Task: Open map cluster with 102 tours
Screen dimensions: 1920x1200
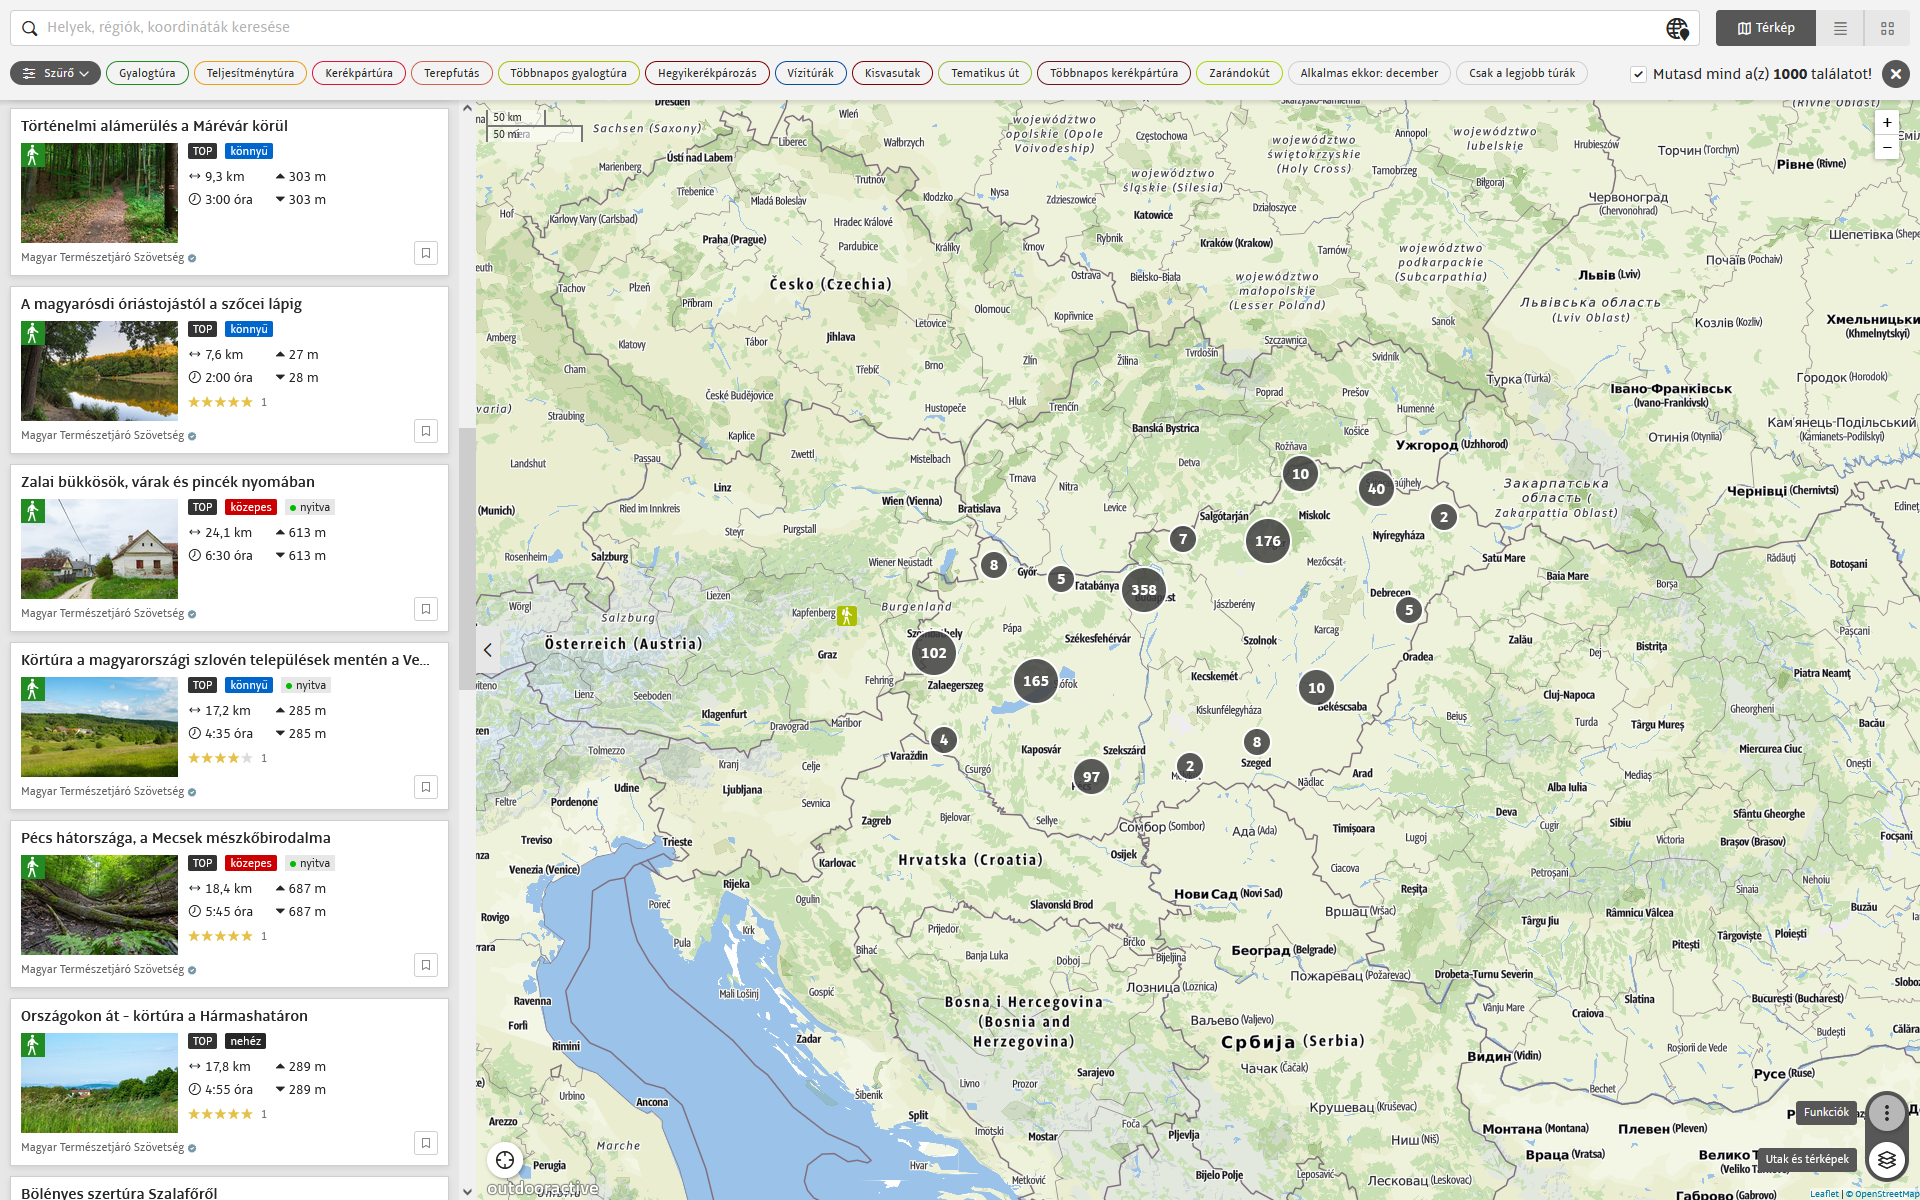Action: pos(933,653)
